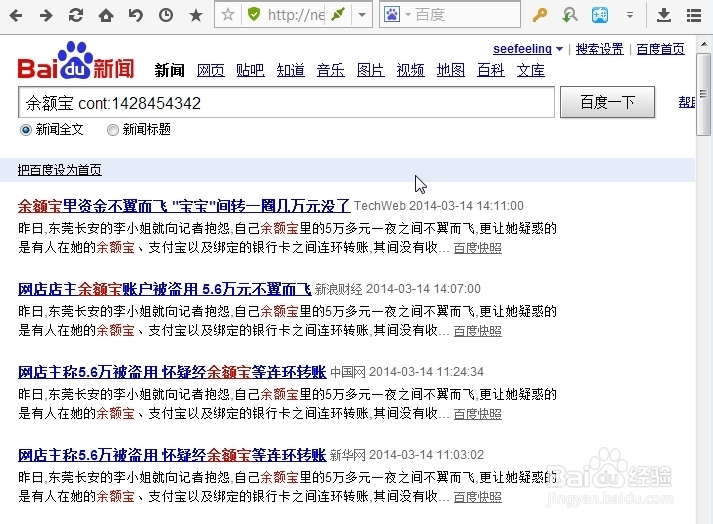Open the 新华网 headline 网店主称5.6万被盗用

pos(172,455)
